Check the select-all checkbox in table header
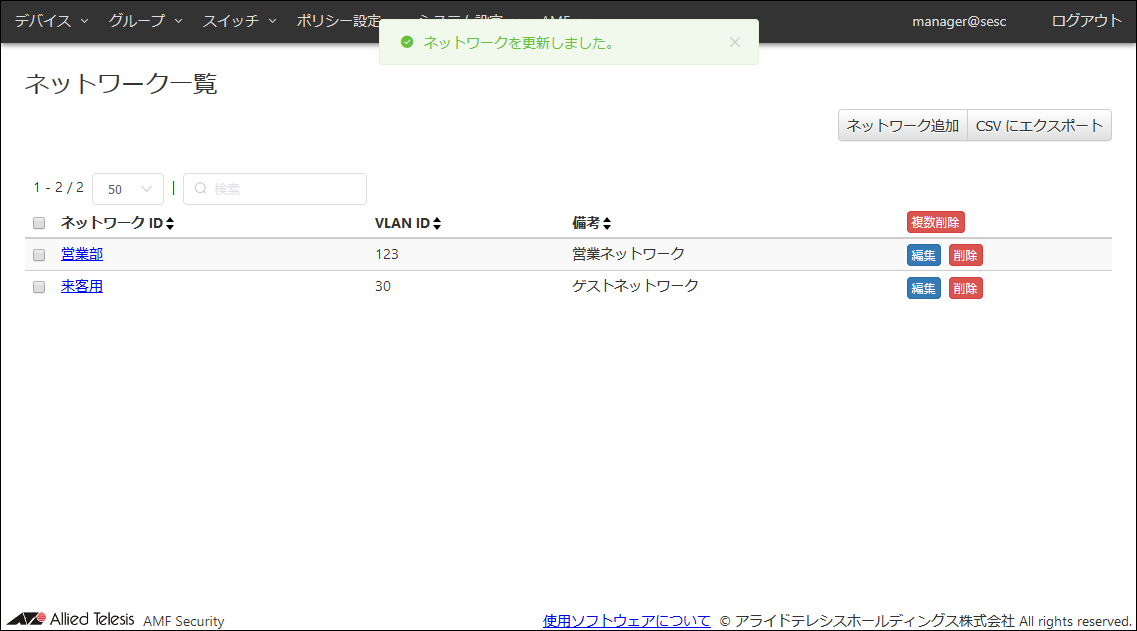1137x631 pixels. (x=39, y=223)
